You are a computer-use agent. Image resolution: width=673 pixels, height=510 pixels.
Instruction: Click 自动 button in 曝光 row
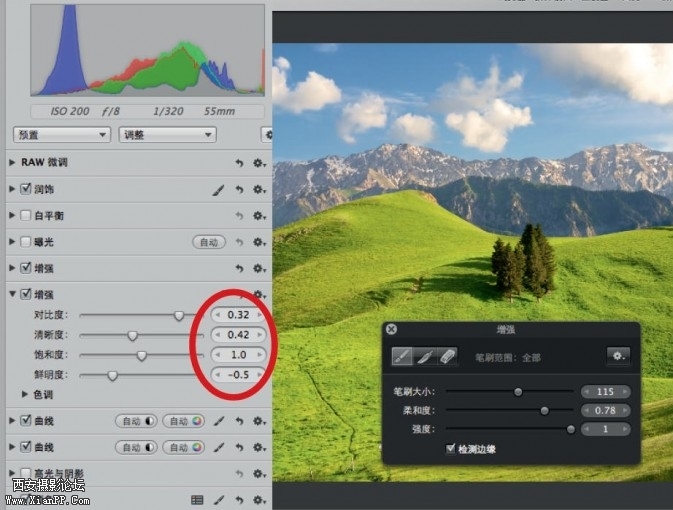pyautogui.click(x=208, y=242)
